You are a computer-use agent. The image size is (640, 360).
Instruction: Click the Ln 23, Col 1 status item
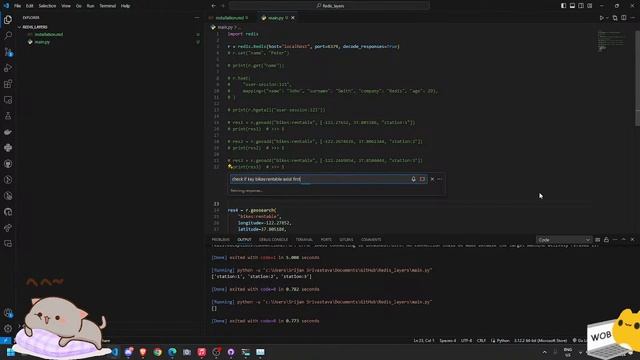pyautogui.click(x=424, y=340)
